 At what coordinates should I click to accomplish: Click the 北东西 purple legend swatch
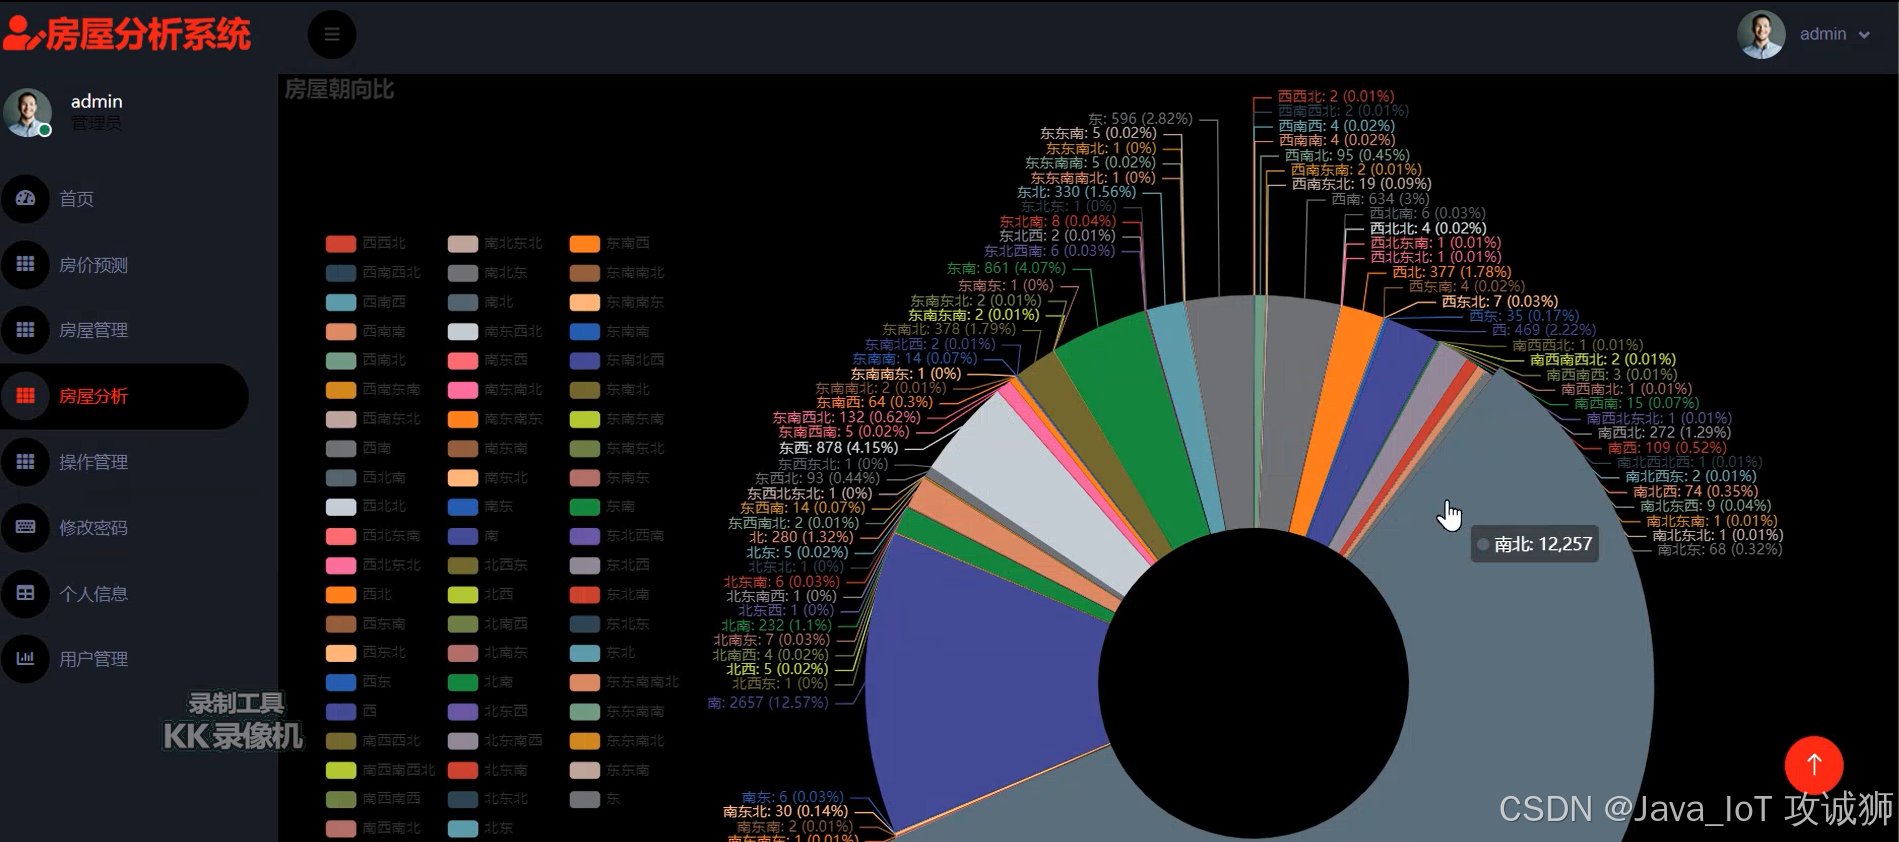click(x=462, y=711)
